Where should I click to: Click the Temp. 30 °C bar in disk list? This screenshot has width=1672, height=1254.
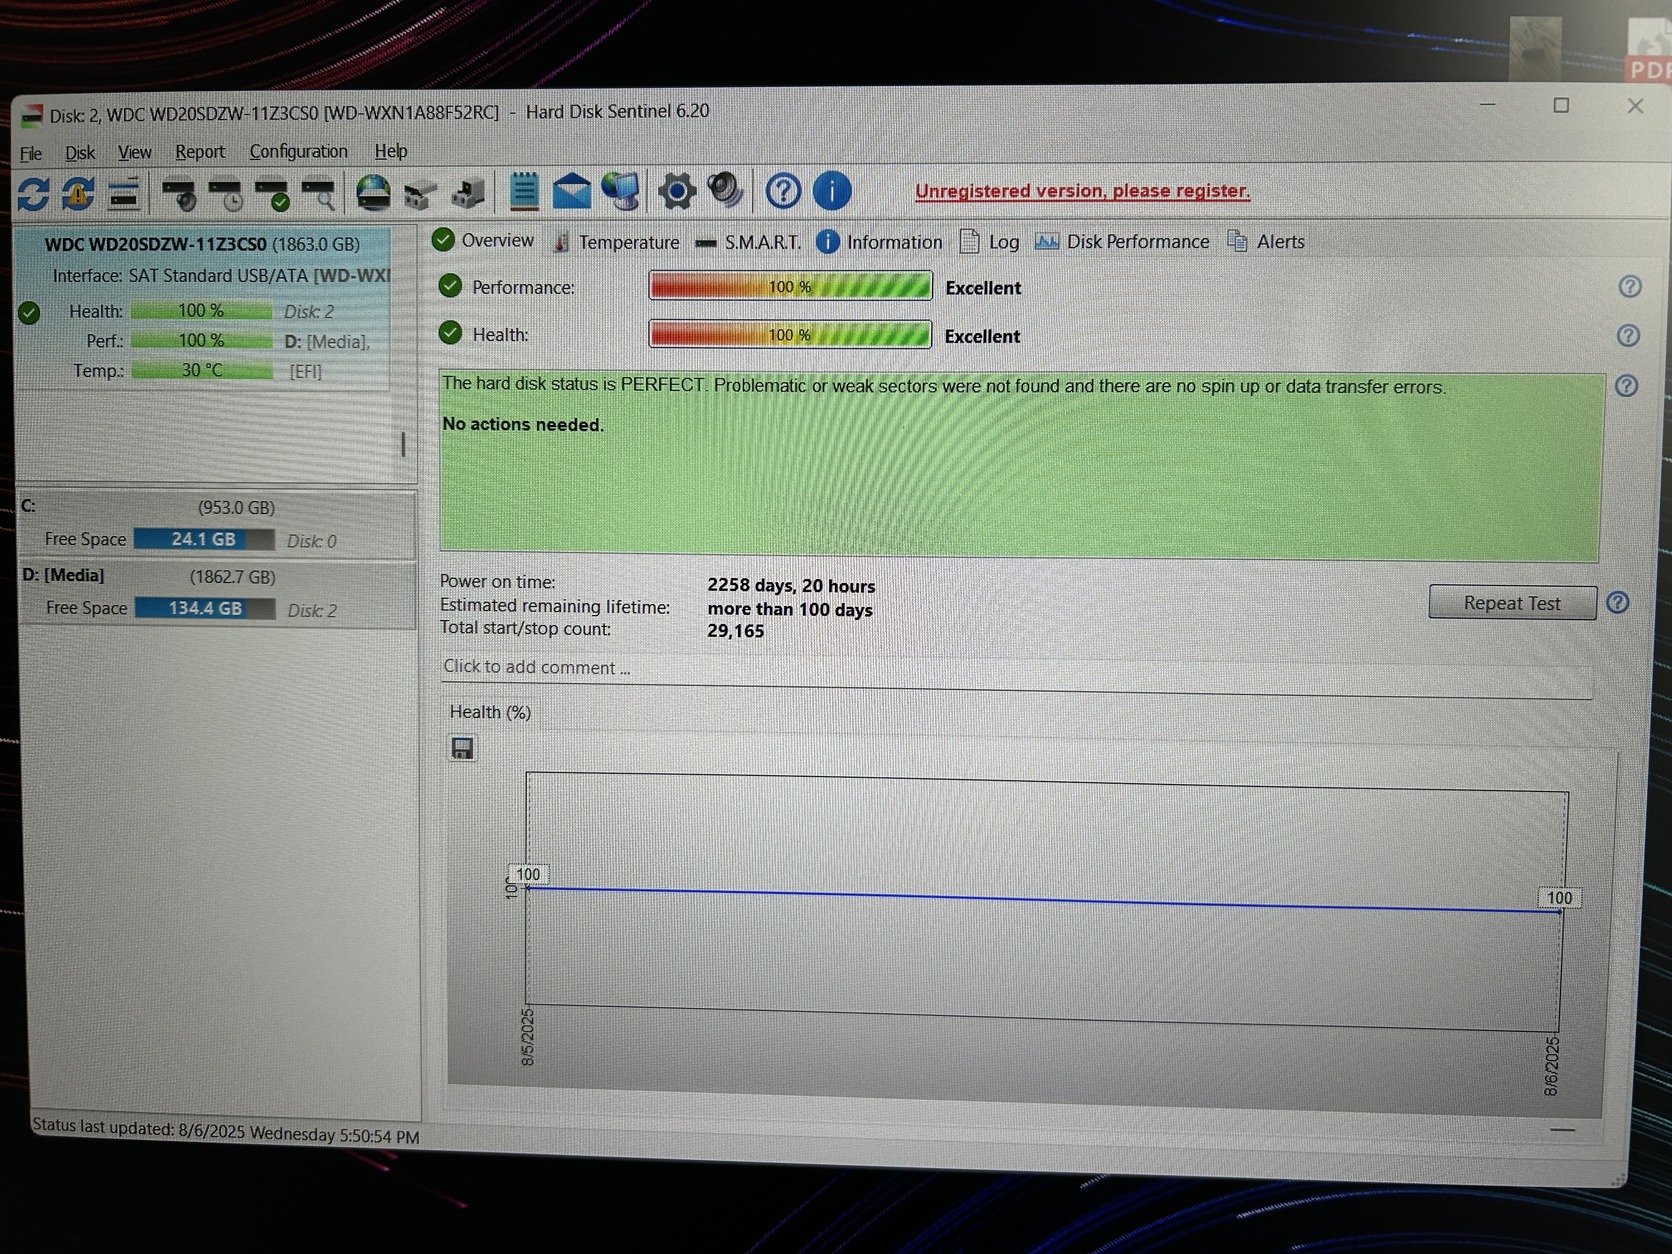pyautogui.click(x=202, y=370)
